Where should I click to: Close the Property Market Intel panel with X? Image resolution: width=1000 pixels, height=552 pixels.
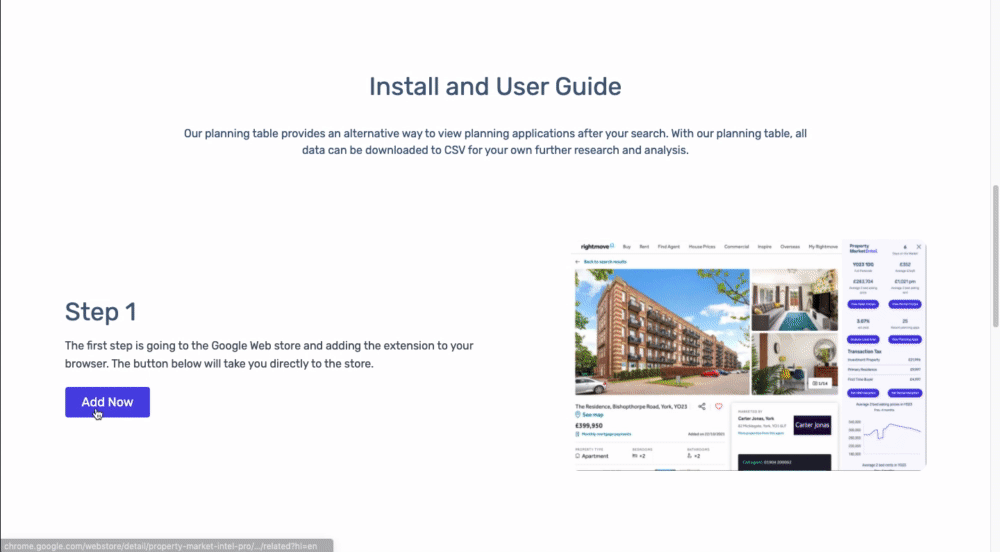click(919, 246)
